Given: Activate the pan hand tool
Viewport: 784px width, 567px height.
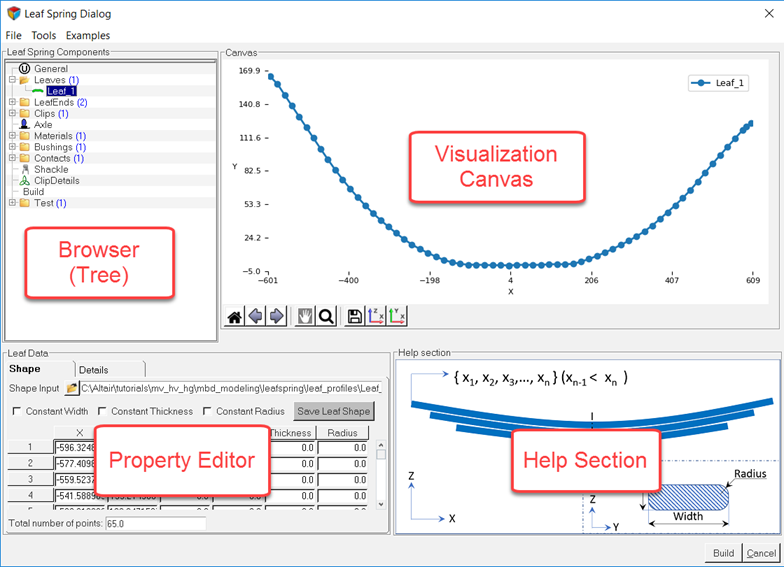Looking at the screenshot, I should (x=305, y=316).
